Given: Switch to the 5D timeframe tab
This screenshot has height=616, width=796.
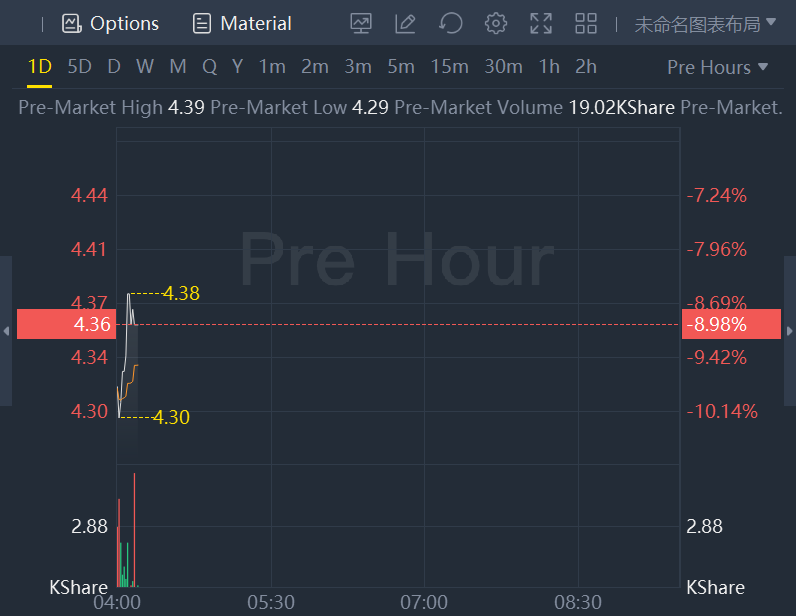Looking at the screenshot, I should (x=79, y=67).
